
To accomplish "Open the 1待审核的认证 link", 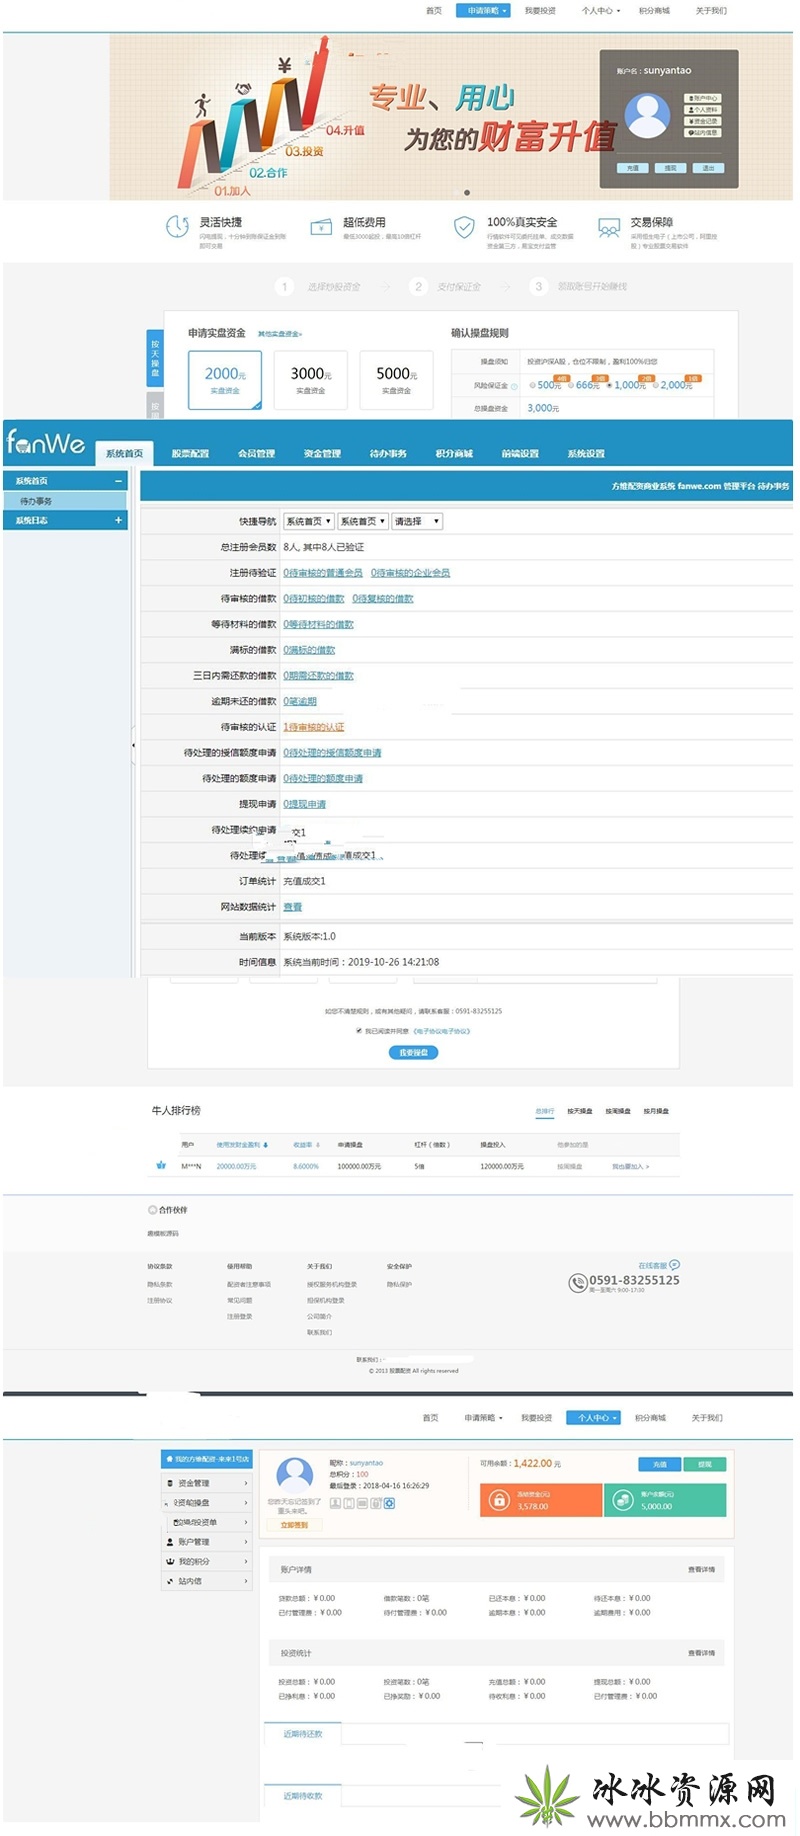I will pos(313,727).
